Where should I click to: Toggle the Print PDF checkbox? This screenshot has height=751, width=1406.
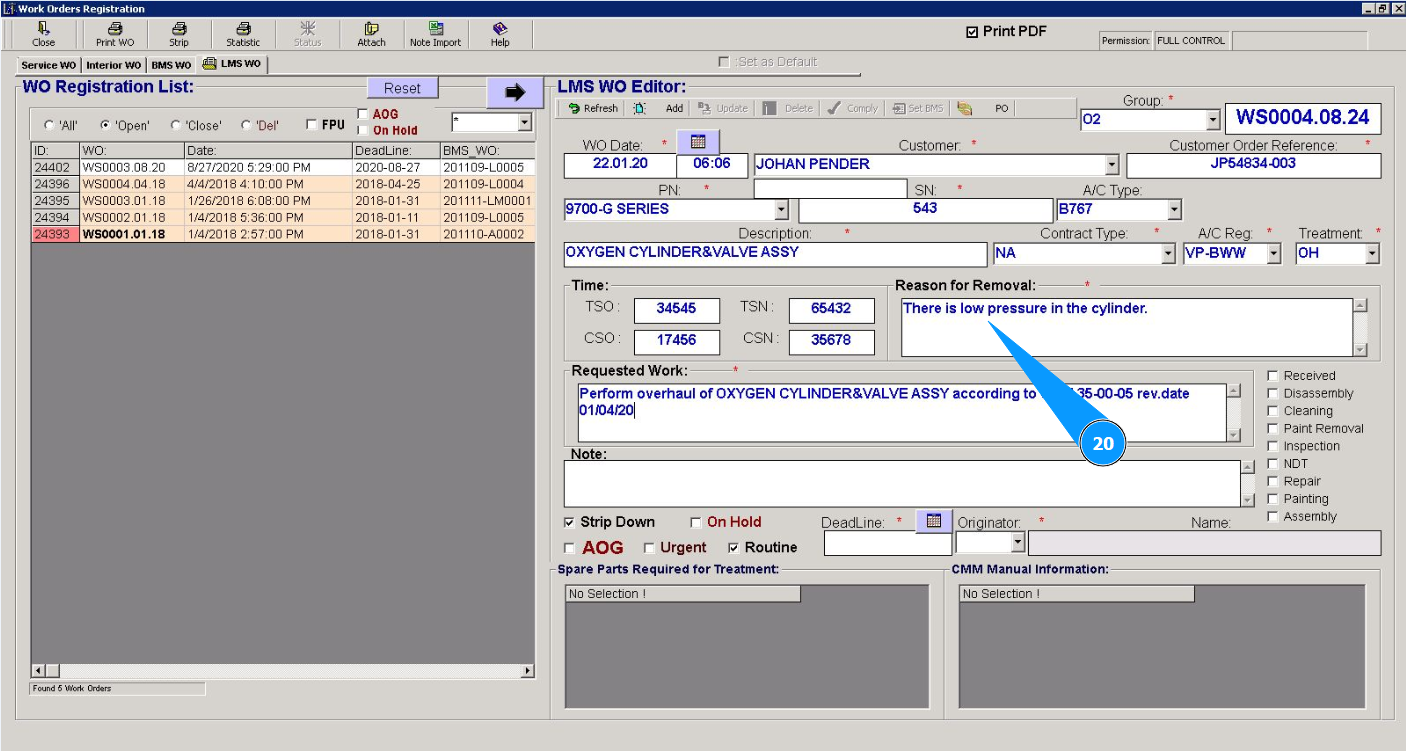point(971,32)
